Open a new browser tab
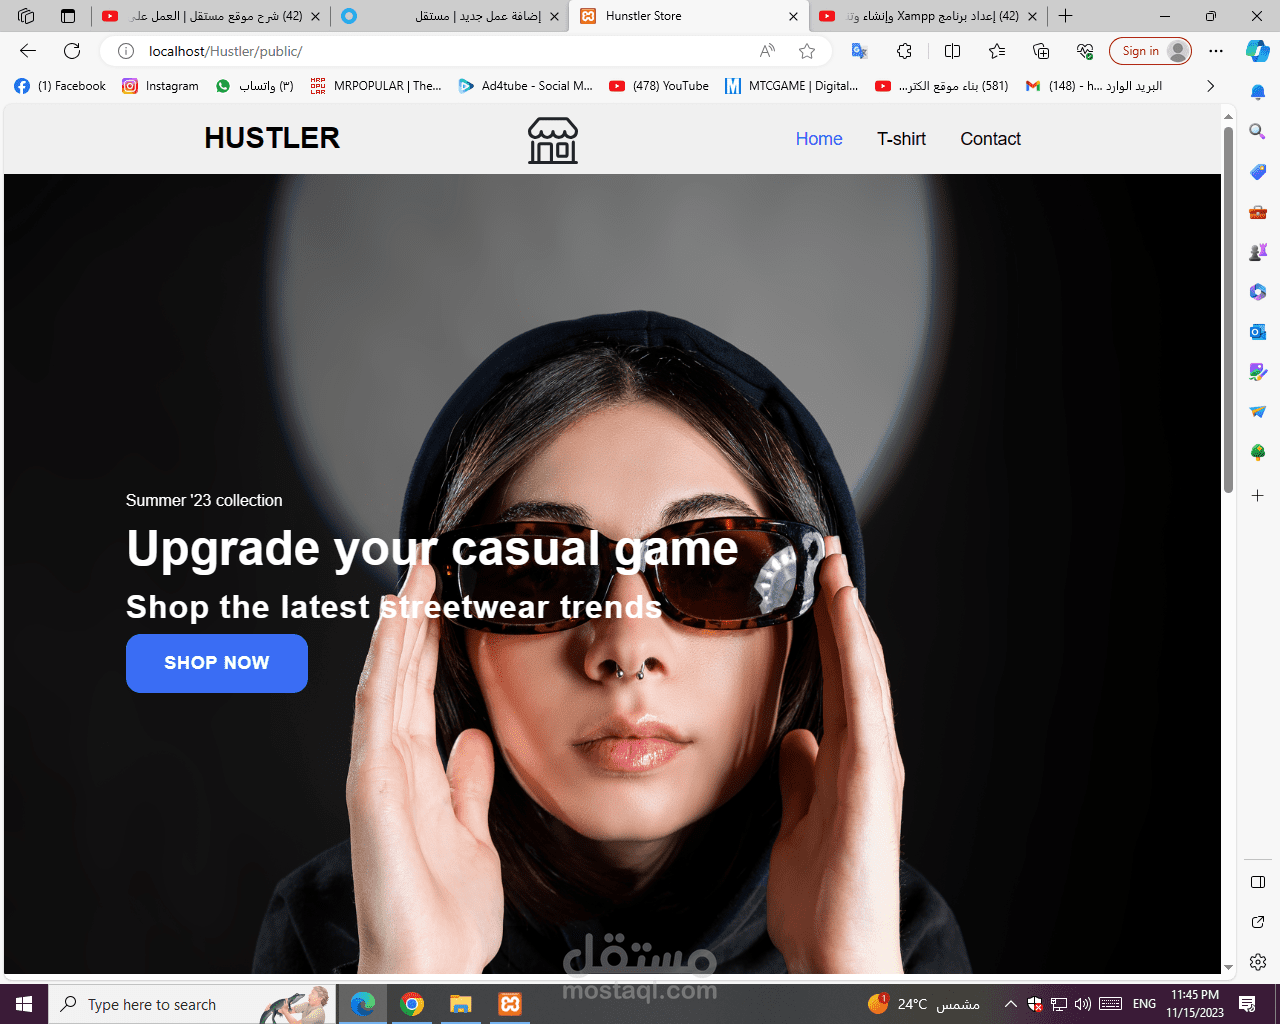 click(x=1066, y=16)
